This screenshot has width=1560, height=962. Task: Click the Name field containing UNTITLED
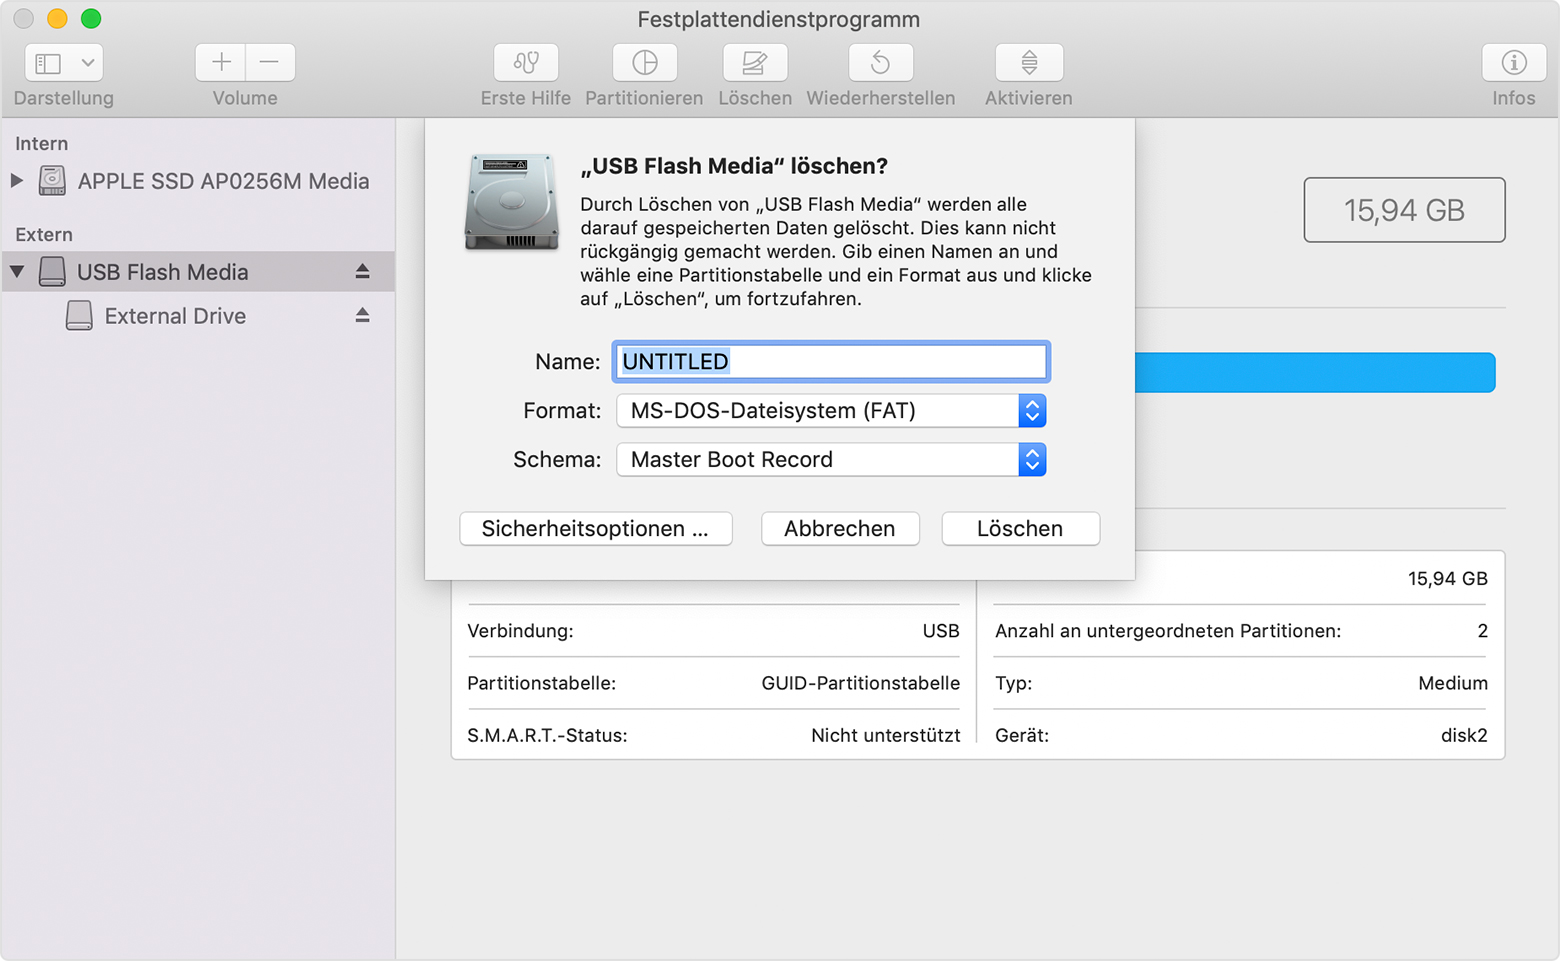(831, 361)
